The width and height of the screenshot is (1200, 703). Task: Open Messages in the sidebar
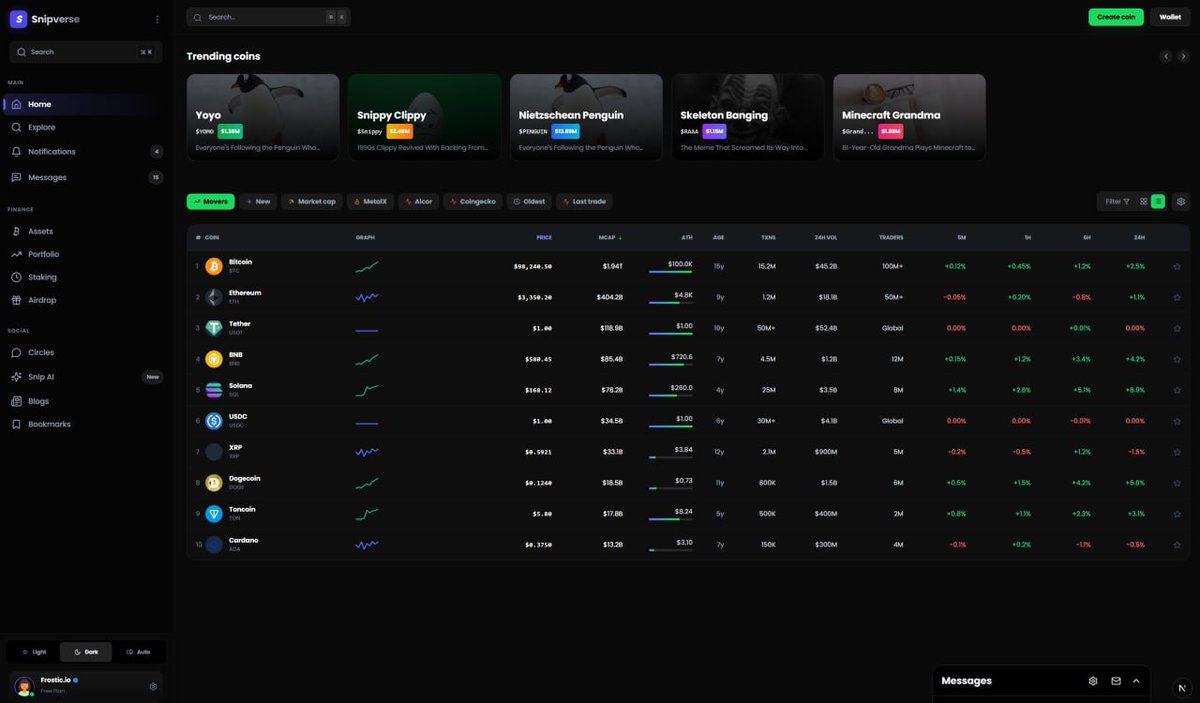click(82, 177)
